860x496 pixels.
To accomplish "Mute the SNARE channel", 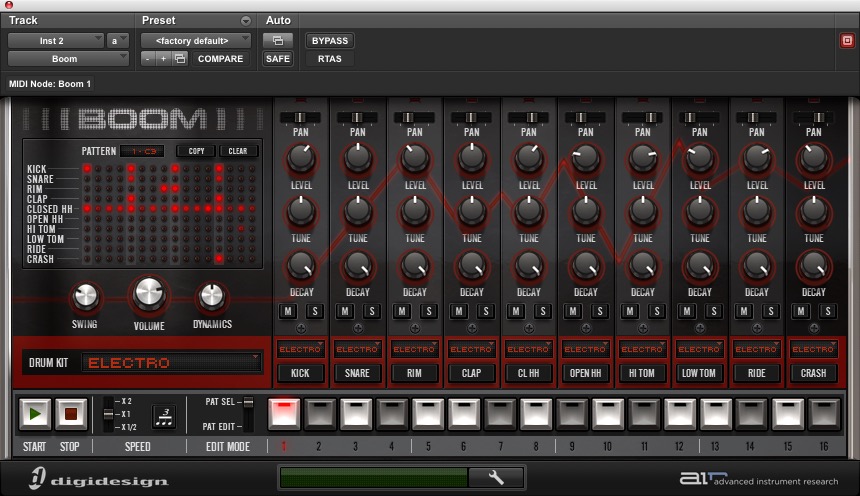I will pos(345,312).
